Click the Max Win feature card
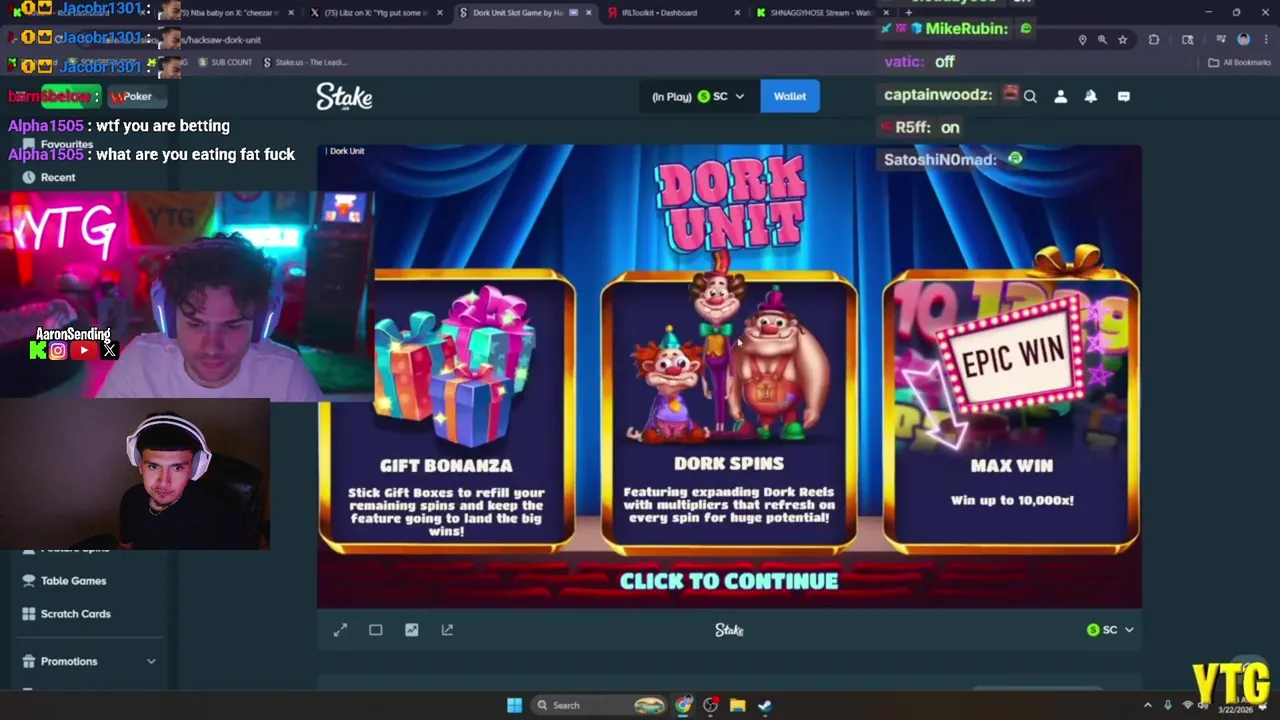Screen dimensions: 1280x720 pyautogui.click(x=1011, y=412)
